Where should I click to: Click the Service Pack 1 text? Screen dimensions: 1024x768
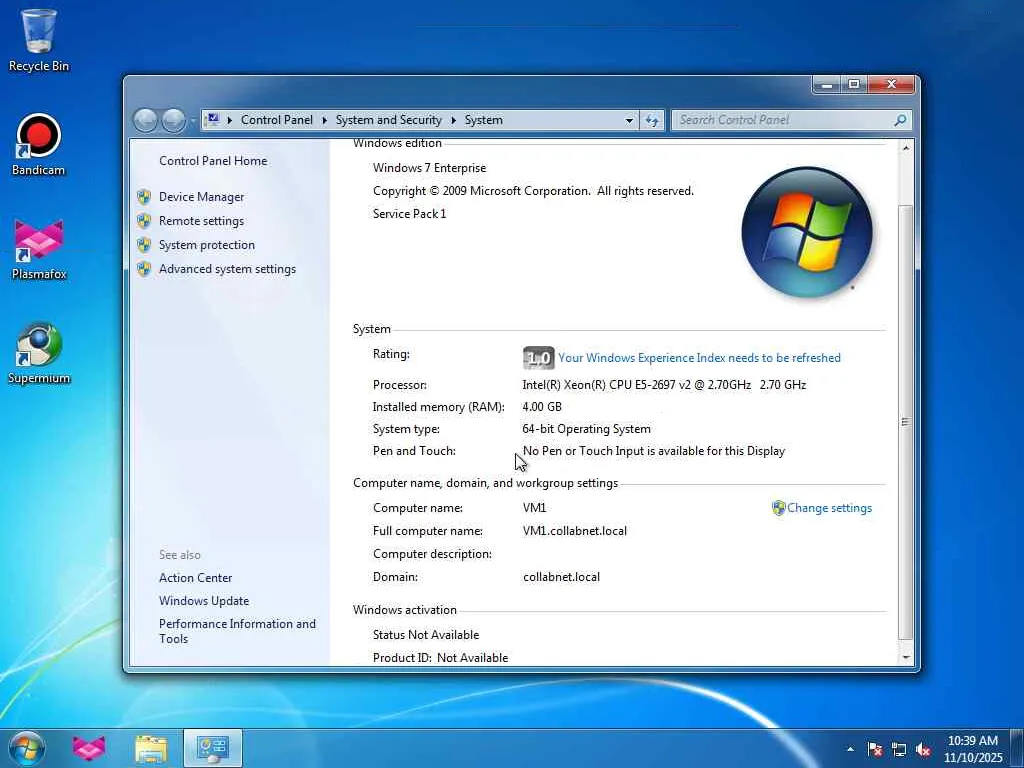coord(409,214)
